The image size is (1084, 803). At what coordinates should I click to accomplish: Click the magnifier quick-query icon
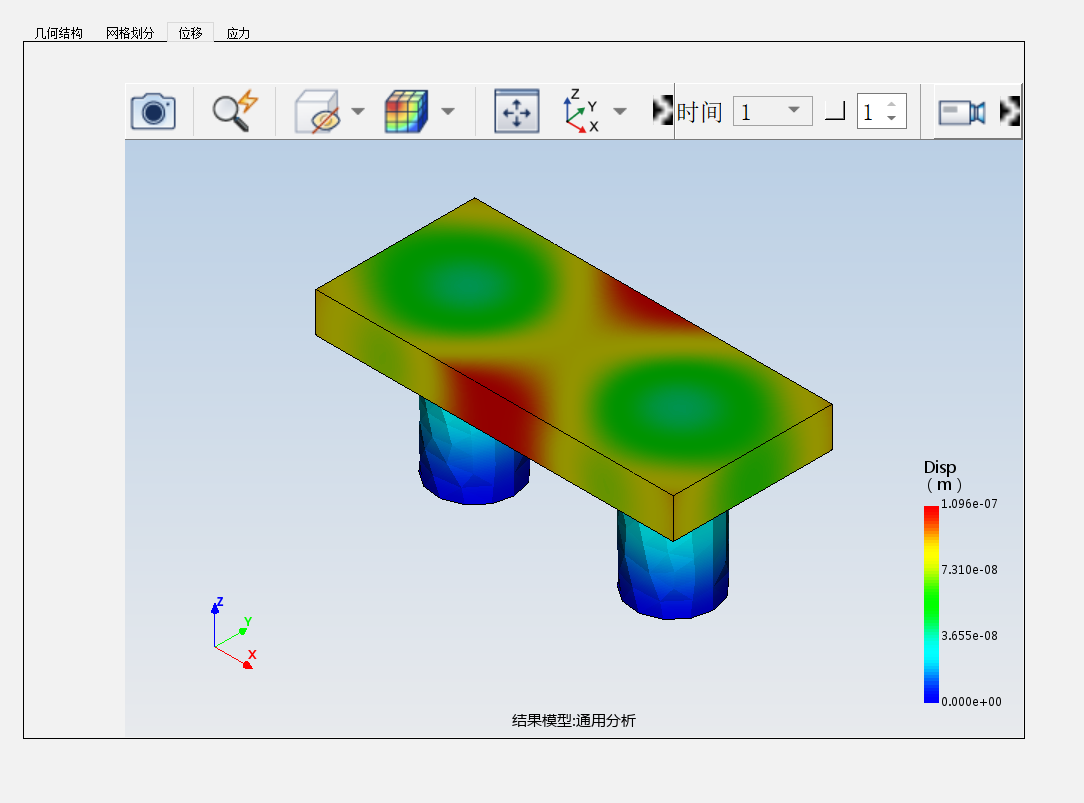click(235, 111)
